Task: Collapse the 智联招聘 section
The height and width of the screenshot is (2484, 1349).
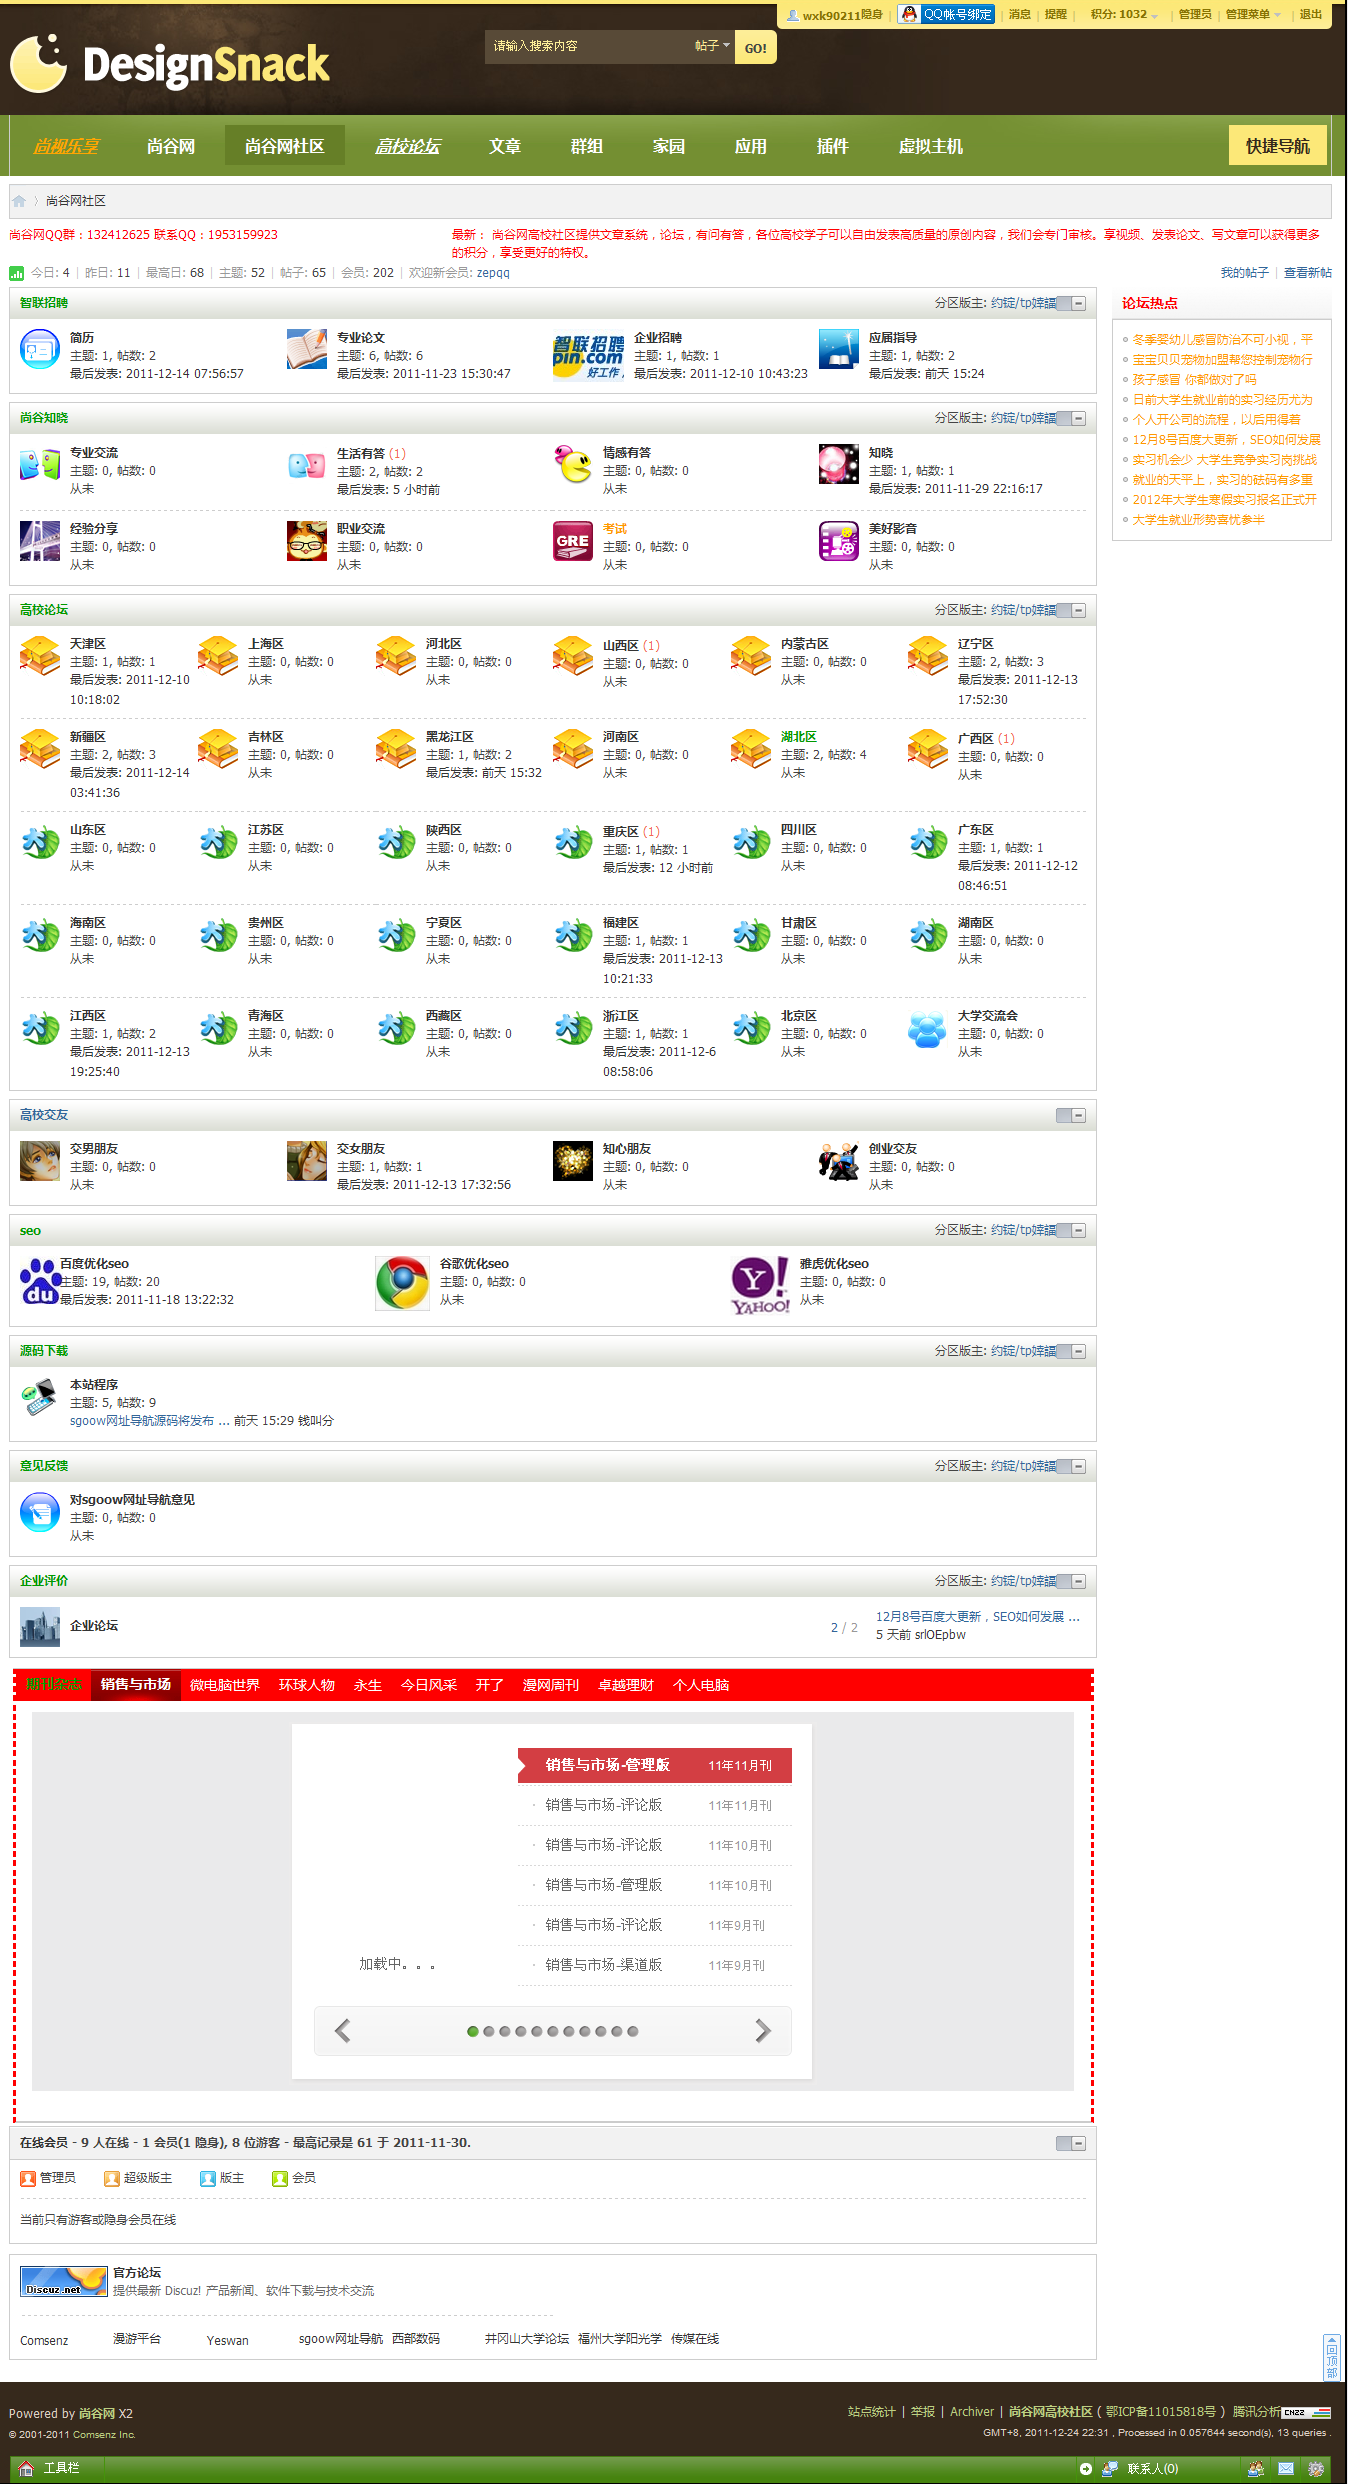Action: point(1071,303)
